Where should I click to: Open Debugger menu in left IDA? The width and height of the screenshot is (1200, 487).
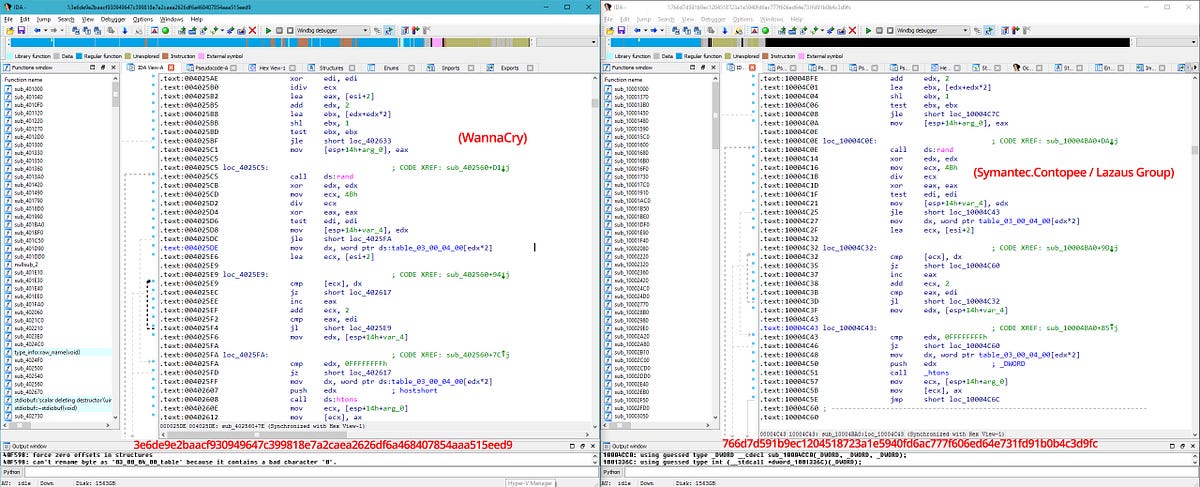[113, 19]
